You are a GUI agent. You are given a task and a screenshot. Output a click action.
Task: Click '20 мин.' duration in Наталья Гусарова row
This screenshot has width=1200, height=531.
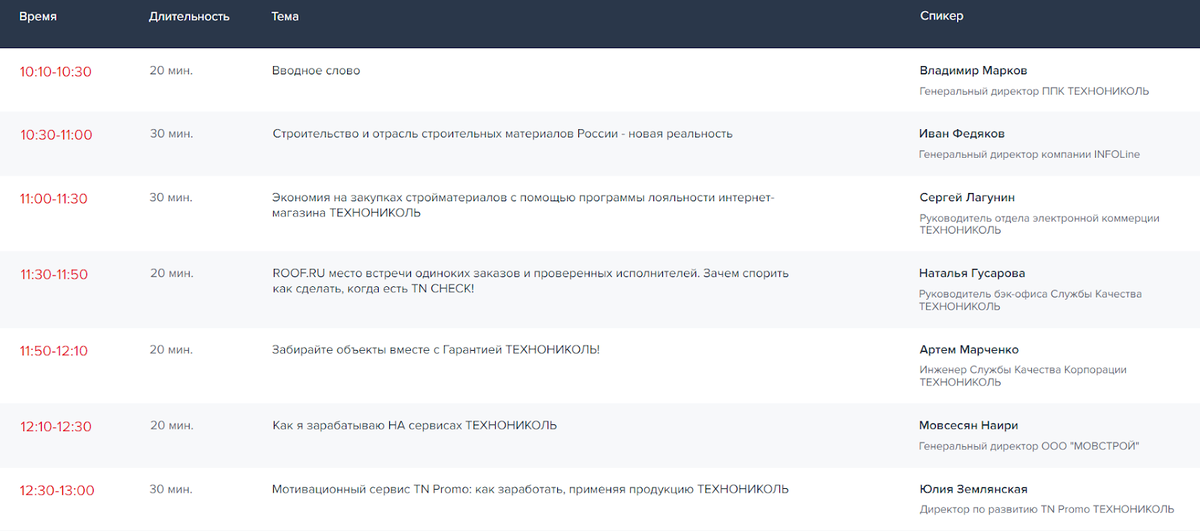(171, 273)
